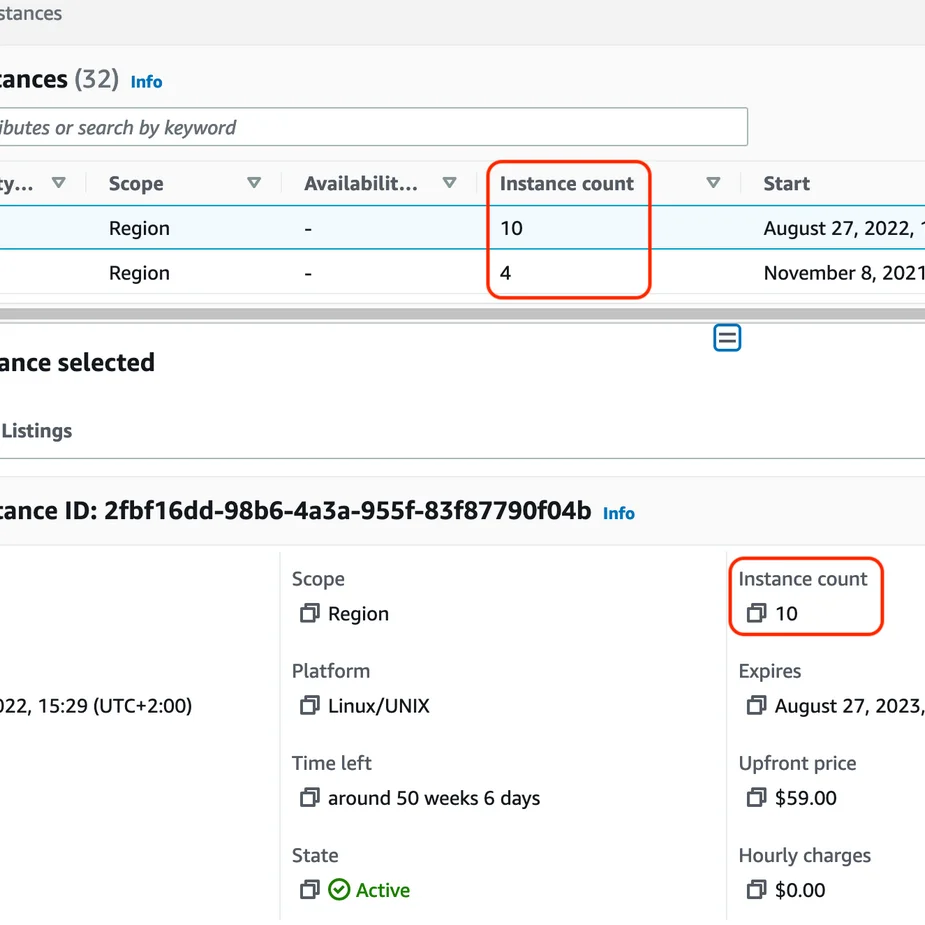The image size is (925, 925).
Task: Click the green Active status check icon
Action: [340, 890]
